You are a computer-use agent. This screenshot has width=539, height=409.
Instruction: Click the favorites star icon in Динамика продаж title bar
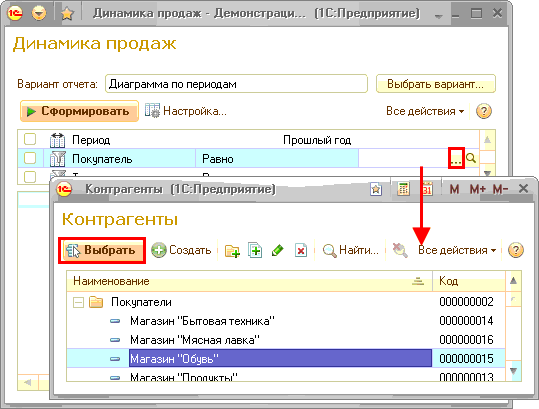point(67,14)
